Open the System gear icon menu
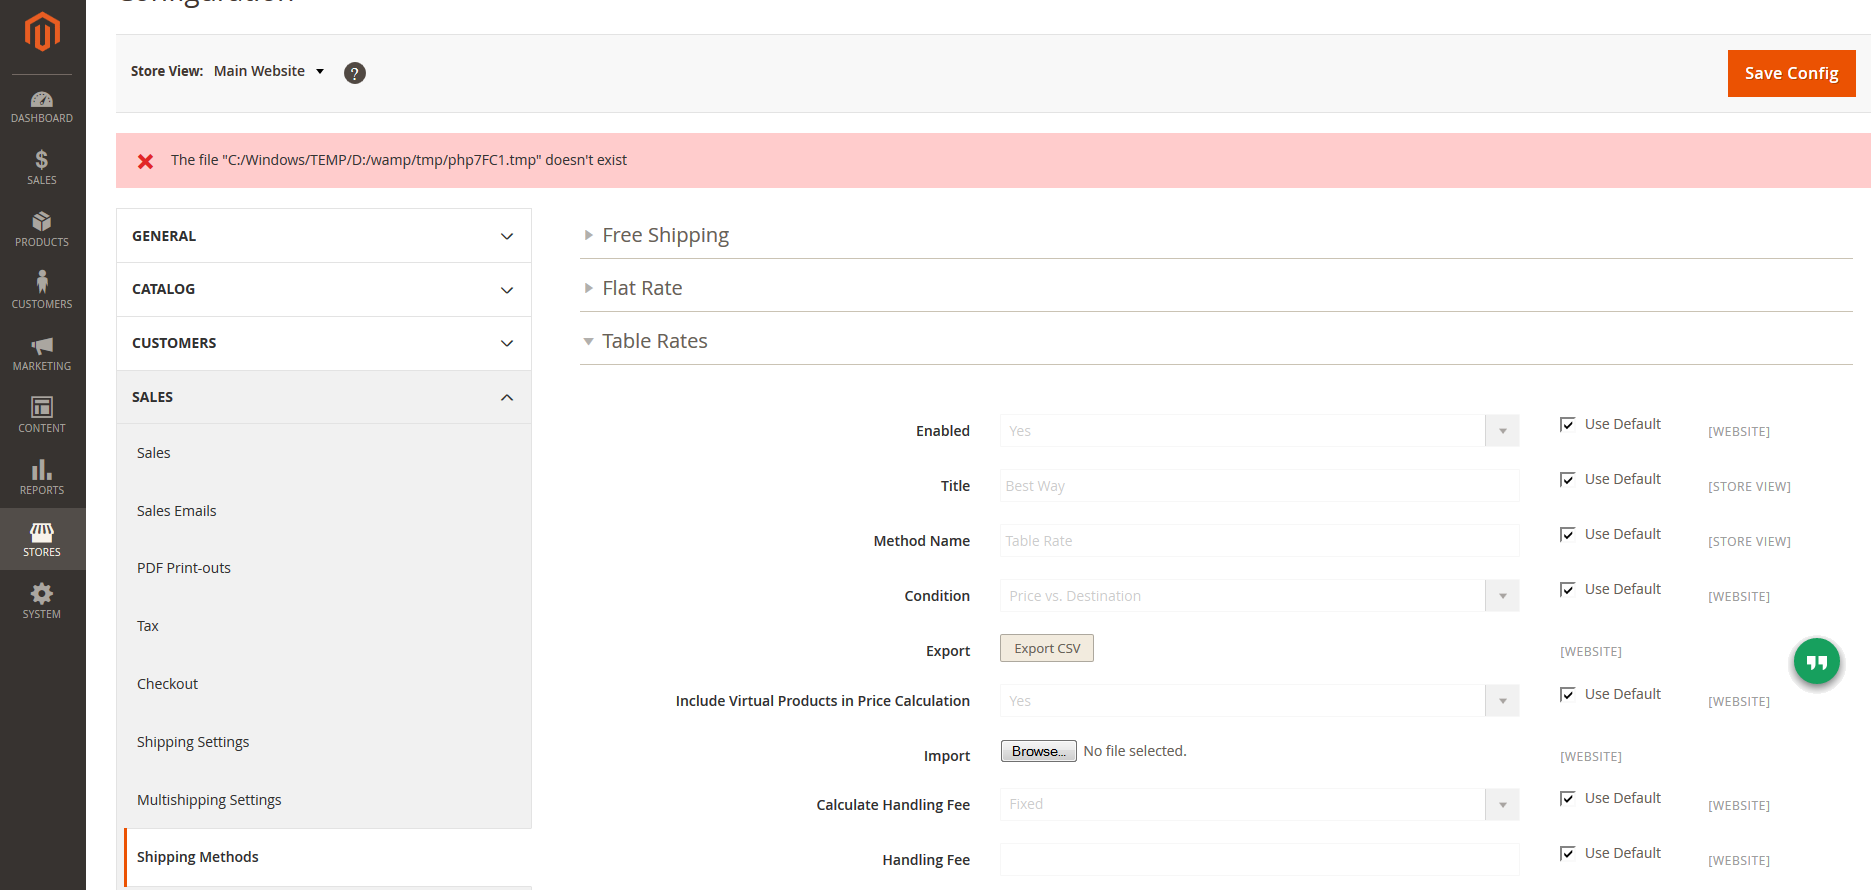Viewport: 1872px width, 890px height. click(42, 601)
